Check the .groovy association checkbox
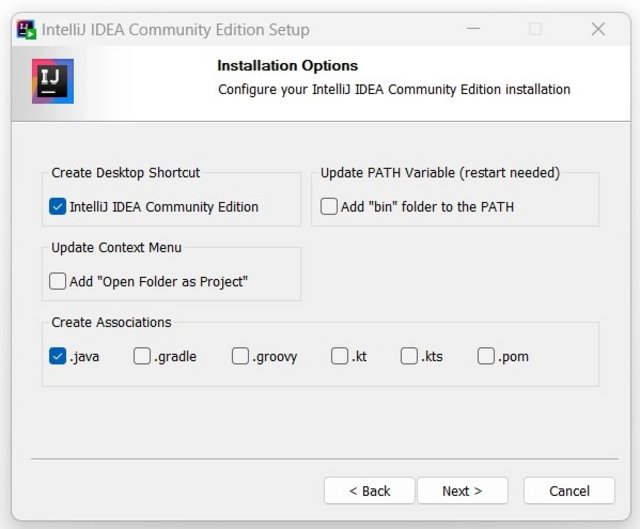The image size is (640, 529). pyautogui.click(x=240, y=356)
